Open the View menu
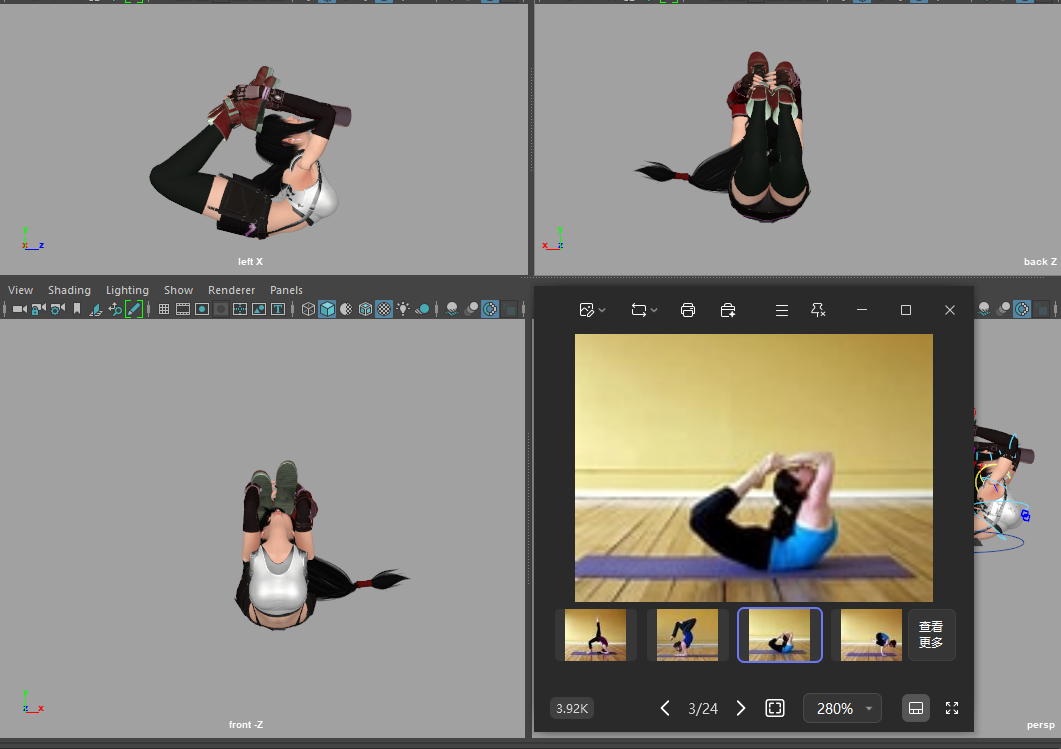Image resolution: width=1061 pixels, height=749 pixels. pos(20,290)
